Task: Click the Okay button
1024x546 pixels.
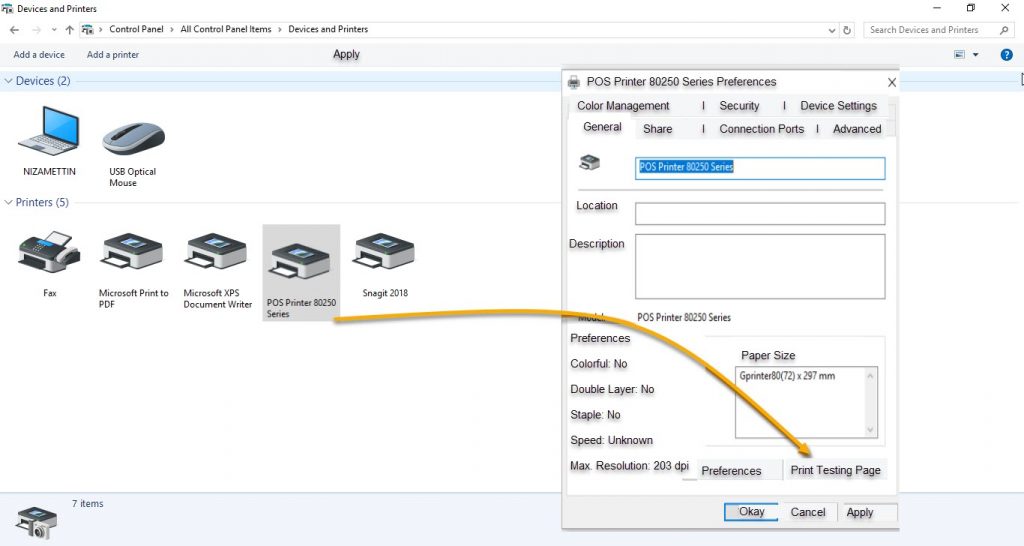Action: coord(751,512)
